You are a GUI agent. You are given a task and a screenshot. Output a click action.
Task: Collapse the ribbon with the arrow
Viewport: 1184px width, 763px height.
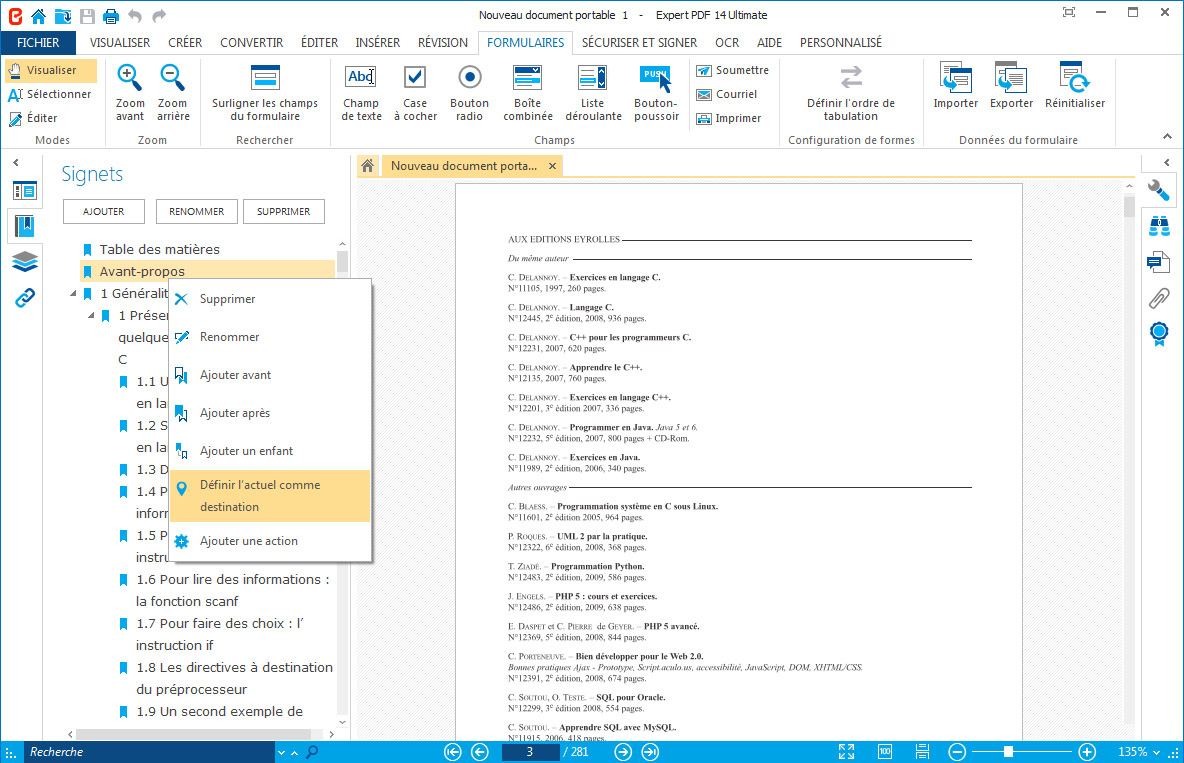point(1166,137)
